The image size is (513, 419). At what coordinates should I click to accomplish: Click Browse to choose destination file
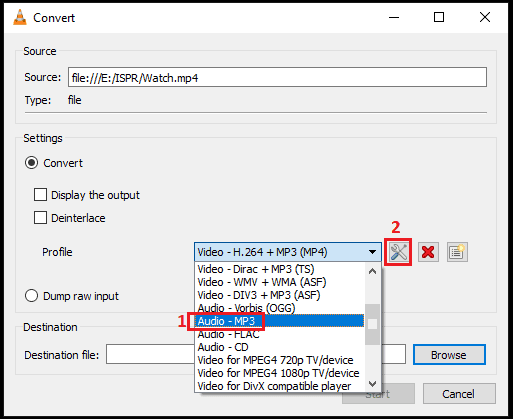click(x=449, y=355)
